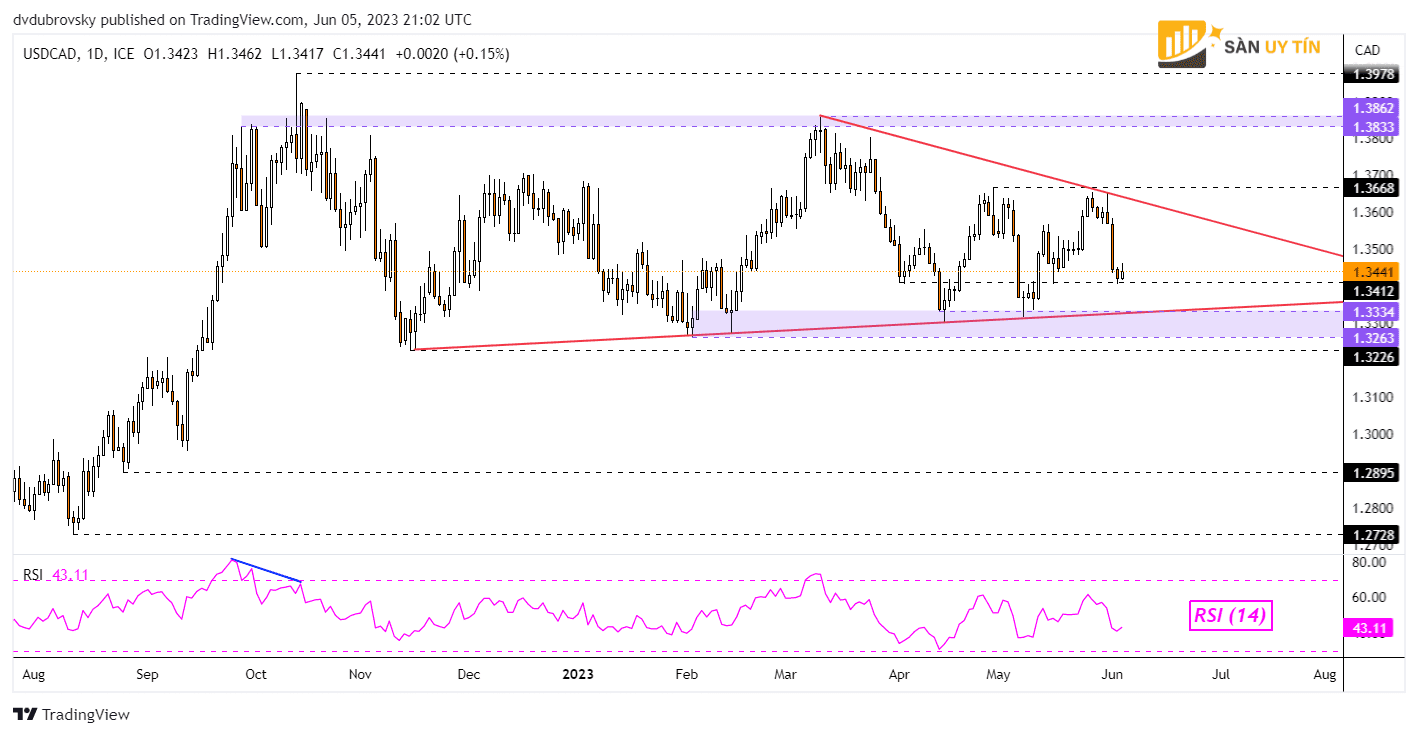The width and height of the screenshot is (1418, 736).
Task: Click the Aug label following Jul
Action: coord(1324,674)
